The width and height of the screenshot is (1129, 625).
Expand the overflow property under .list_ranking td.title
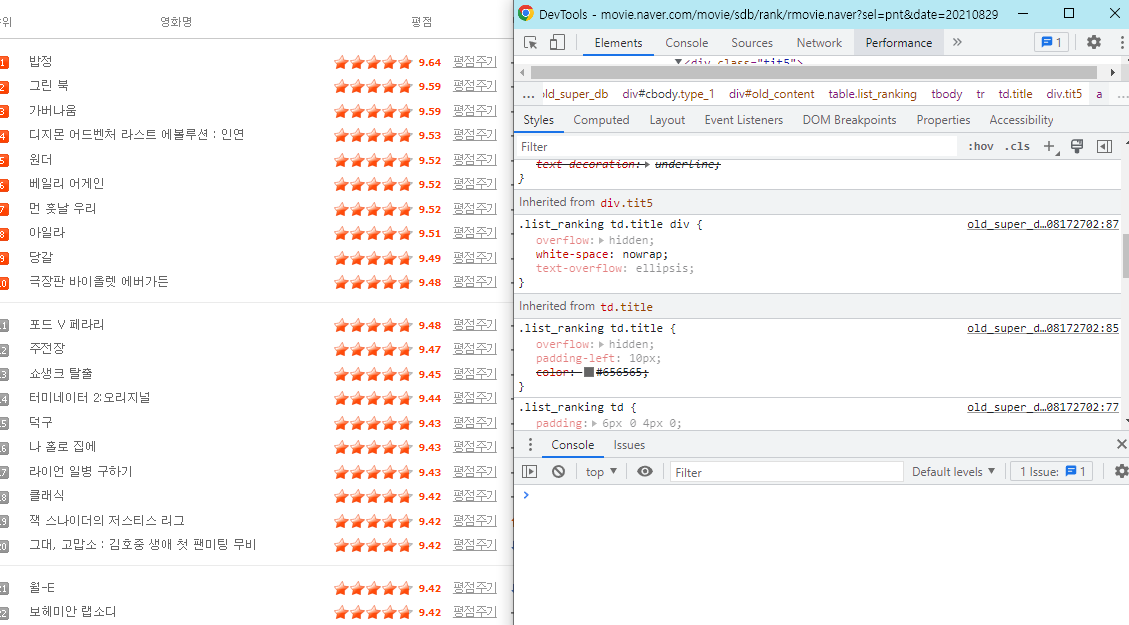[601, 345]
